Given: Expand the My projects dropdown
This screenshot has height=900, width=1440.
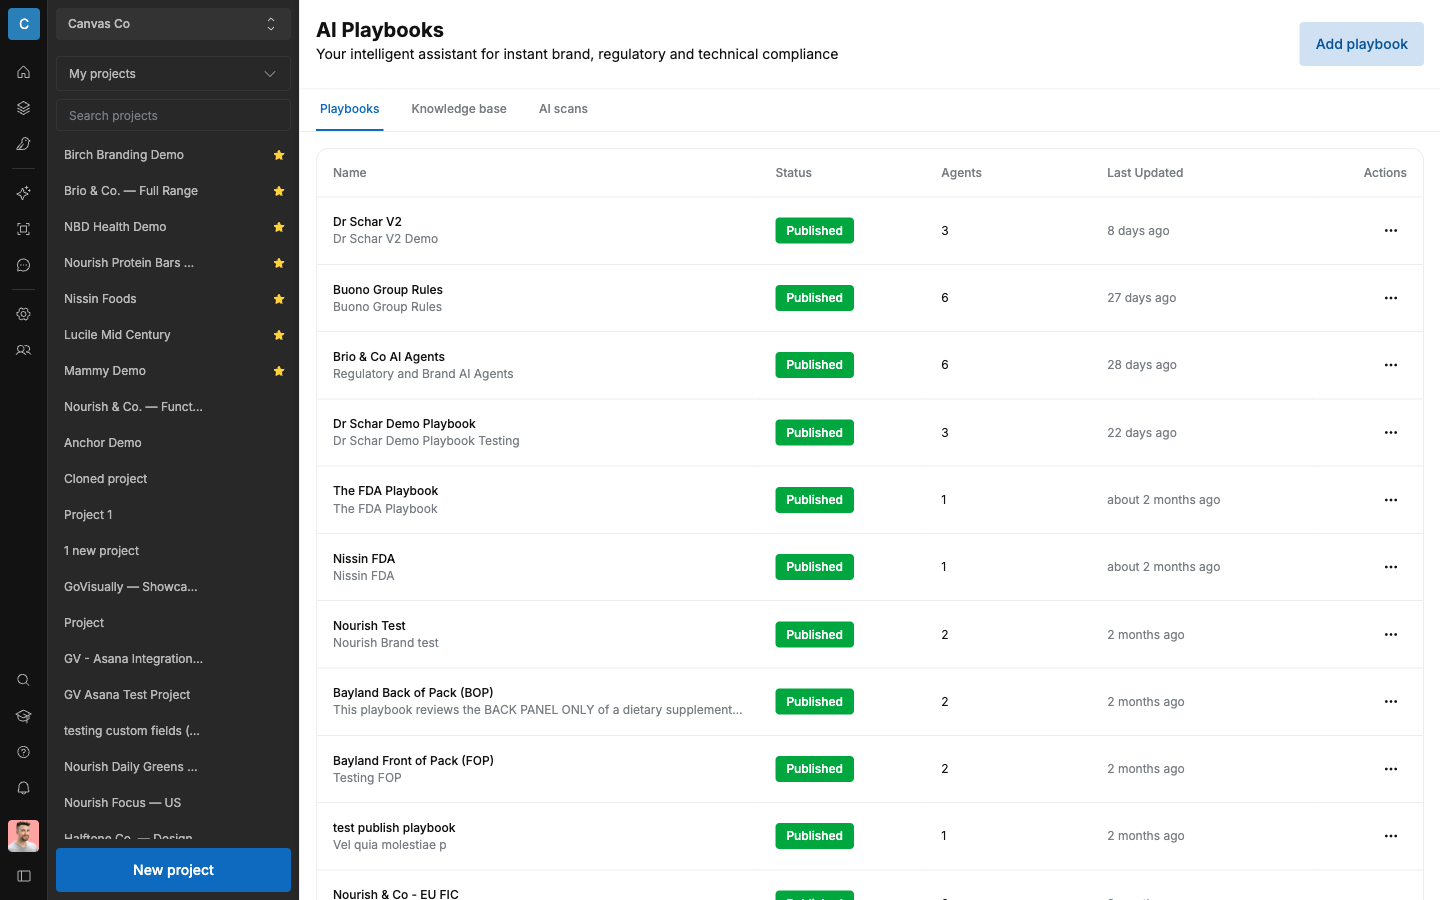Looking at the screenshot, I should tap(173, 74).
